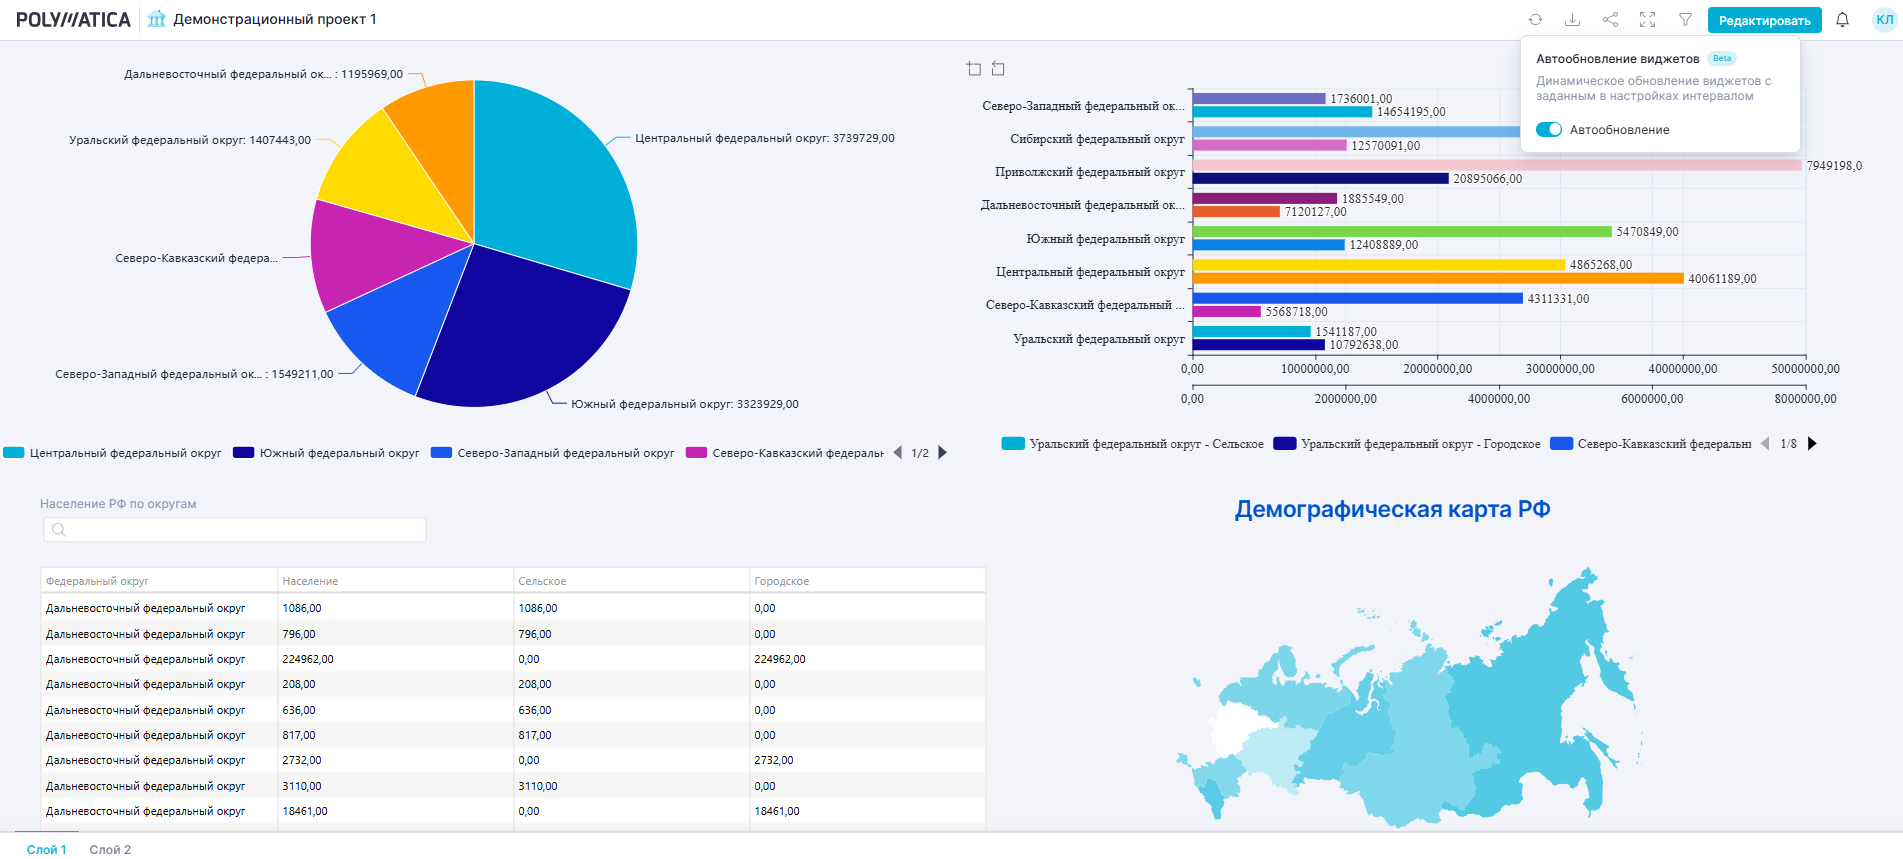Click the refresh widgets icon
This screenshot has width=1903, height=859.
pyautogui.click(x=1535, y=20)
